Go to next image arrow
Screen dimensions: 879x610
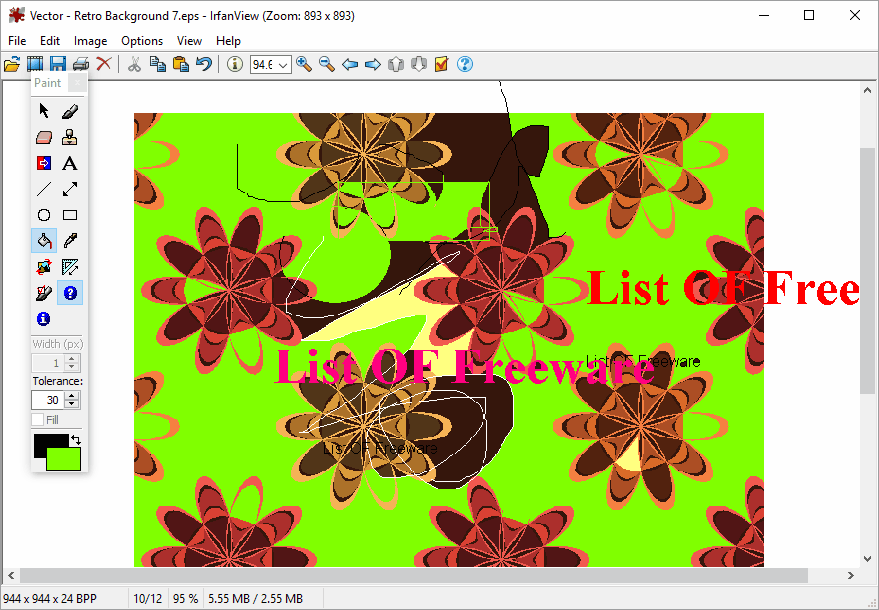tap(373, 64)
